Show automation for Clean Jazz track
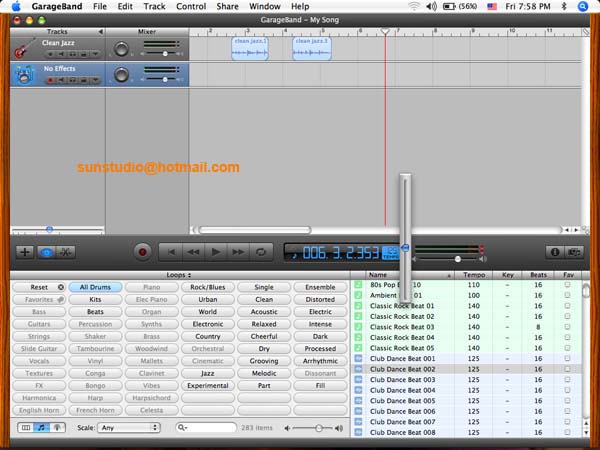 click(95, 54)
